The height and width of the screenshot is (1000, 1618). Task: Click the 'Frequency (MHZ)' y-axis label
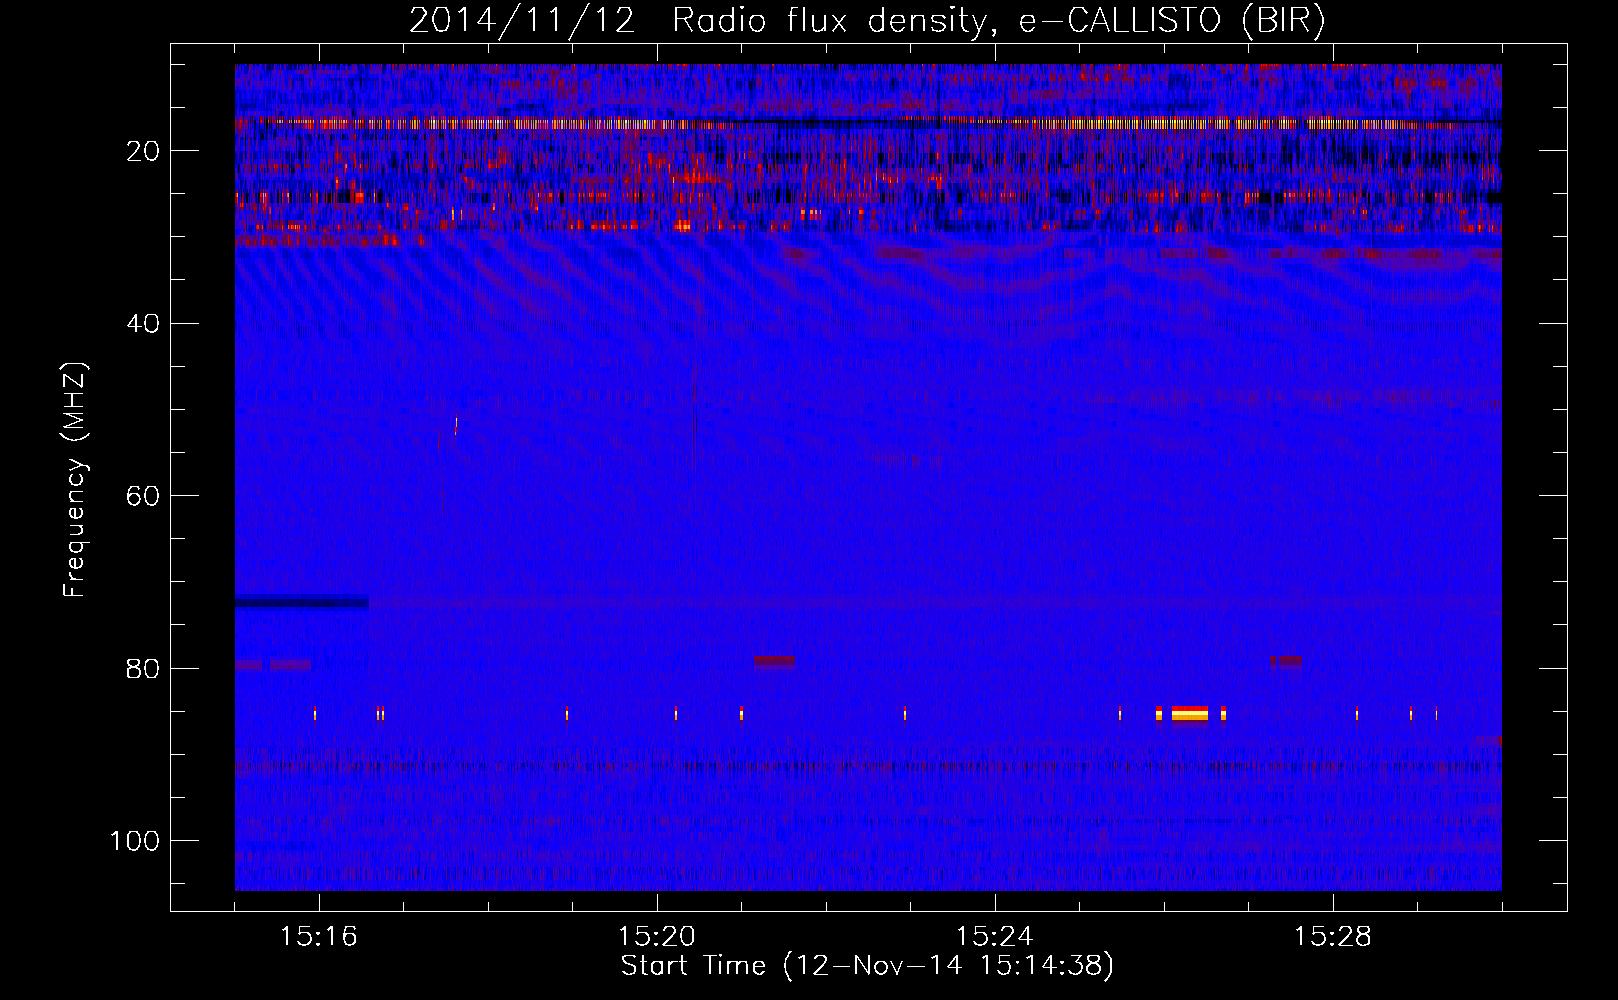tap(75, 480)
